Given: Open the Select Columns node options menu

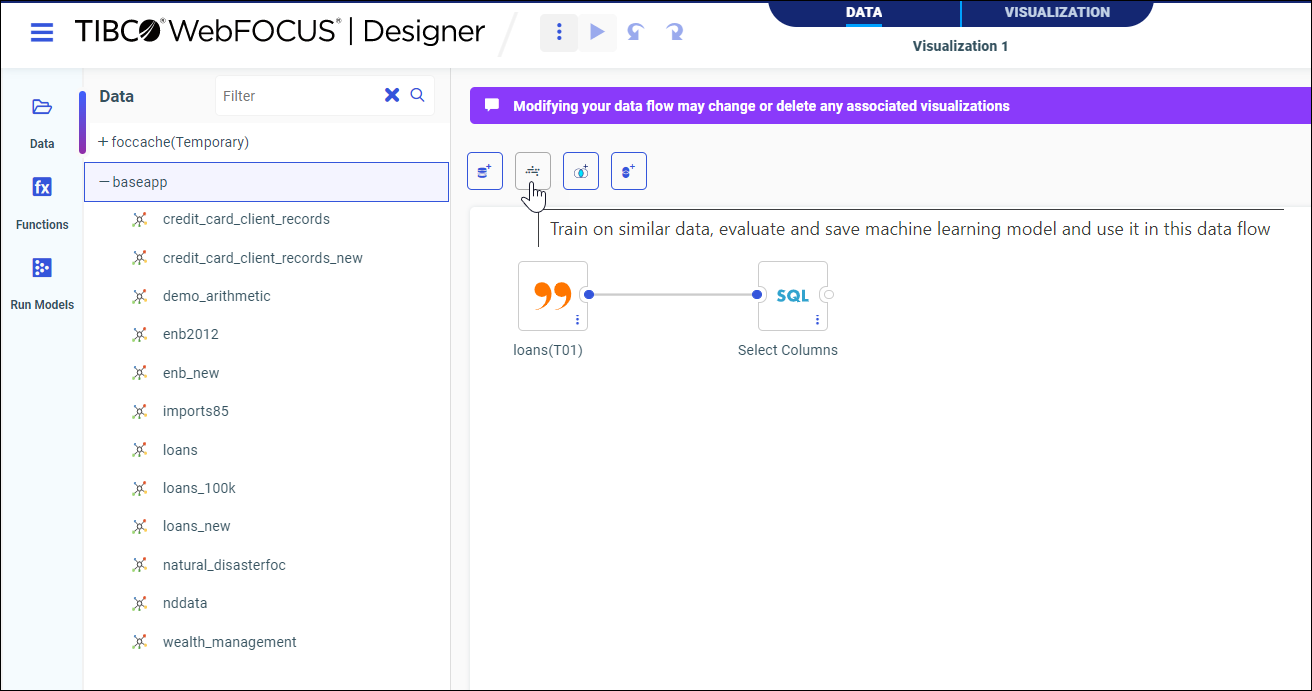Looking at the screenshot, I should coord(817,320).
